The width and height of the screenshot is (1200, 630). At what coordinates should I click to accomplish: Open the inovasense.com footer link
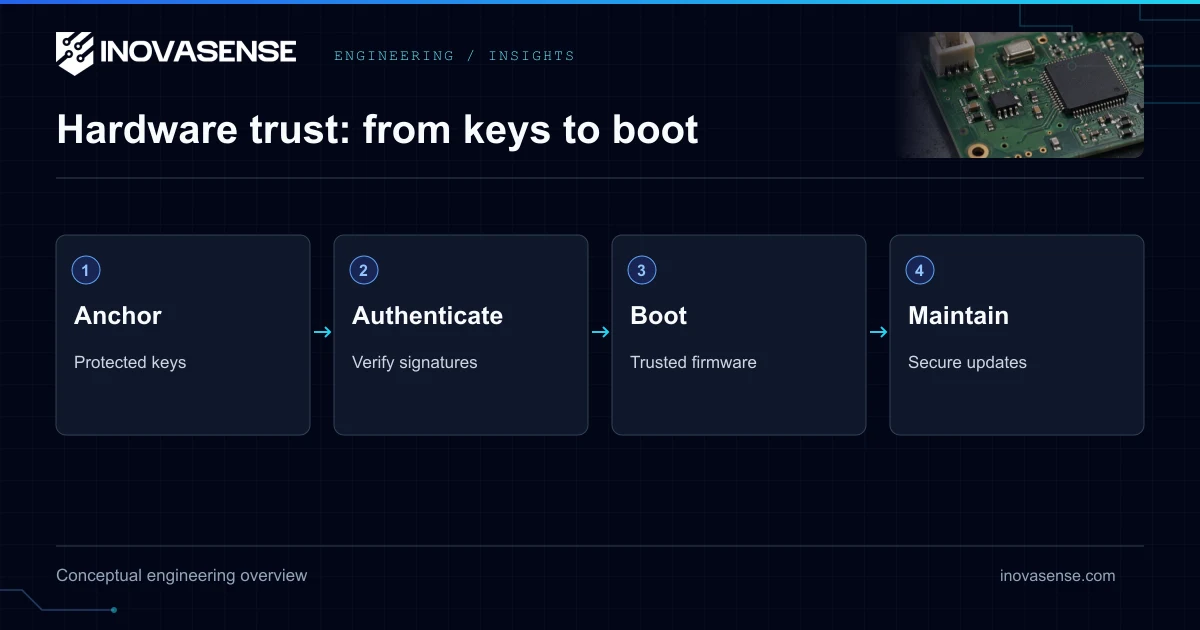click(x=1057, y=575)
